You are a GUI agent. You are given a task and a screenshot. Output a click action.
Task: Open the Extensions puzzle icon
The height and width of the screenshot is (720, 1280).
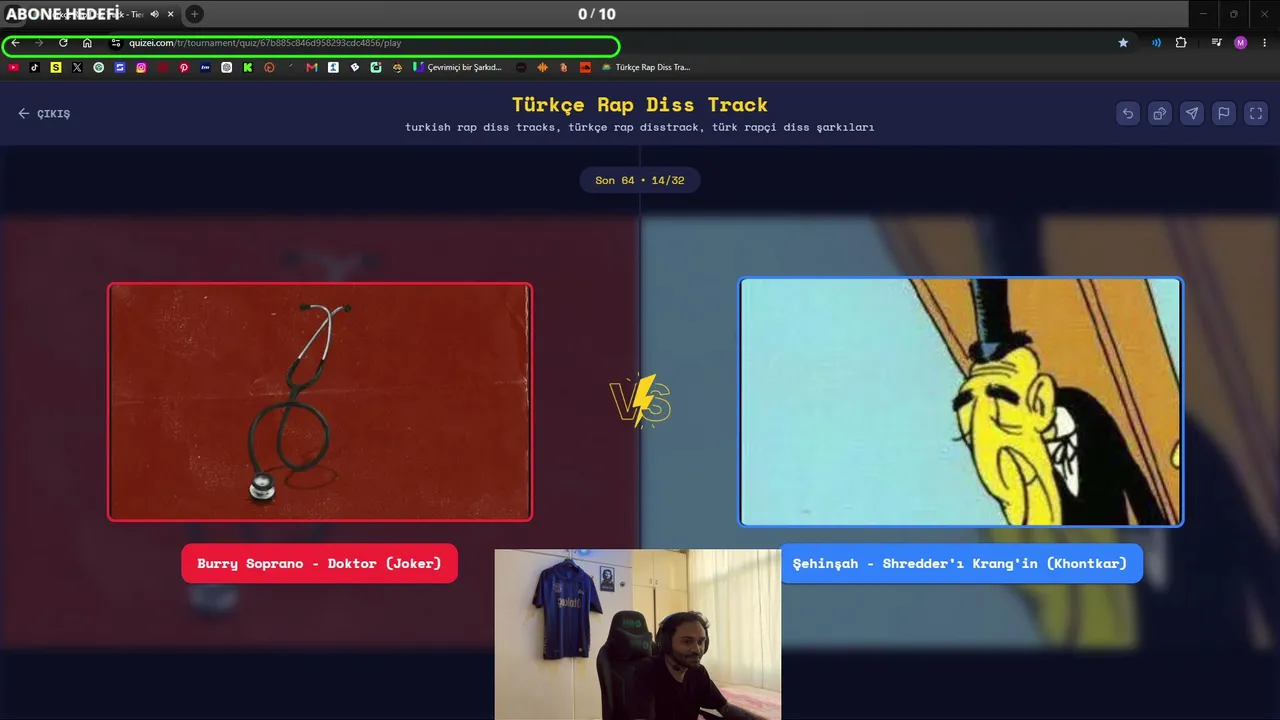pyautogui.click(x=1181, y=43)
